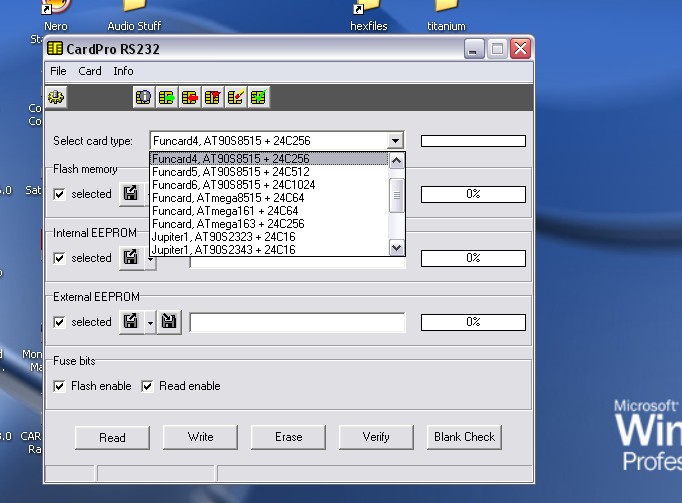Click the gear settings icon in toolbar

(x=57, y=97)
